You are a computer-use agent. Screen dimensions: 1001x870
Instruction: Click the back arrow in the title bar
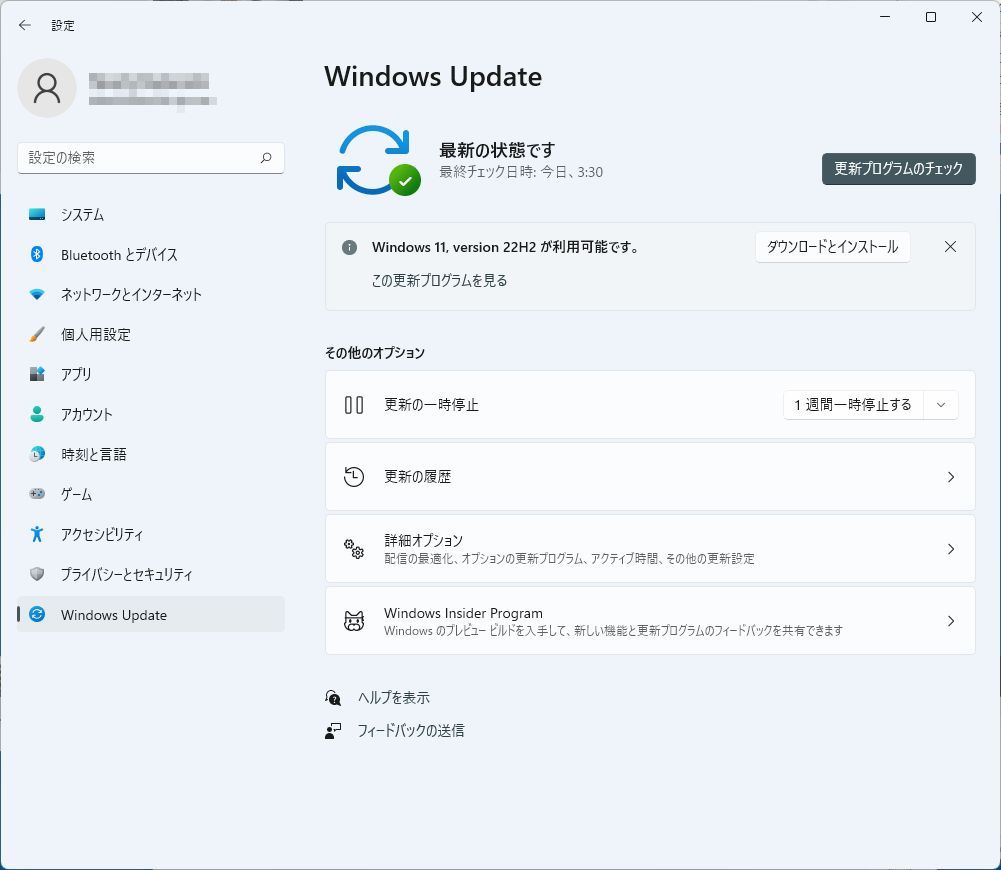tap(25, 25)
